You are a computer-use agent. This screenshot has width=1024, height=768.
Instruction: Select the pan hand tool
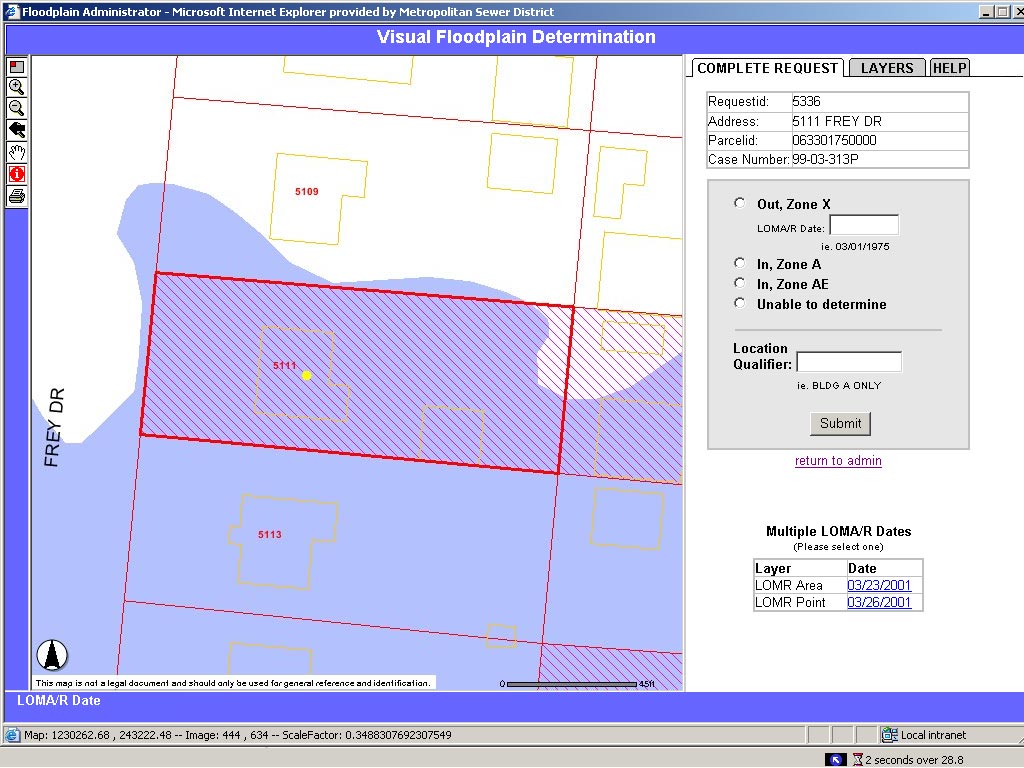(x=17, y=152)
